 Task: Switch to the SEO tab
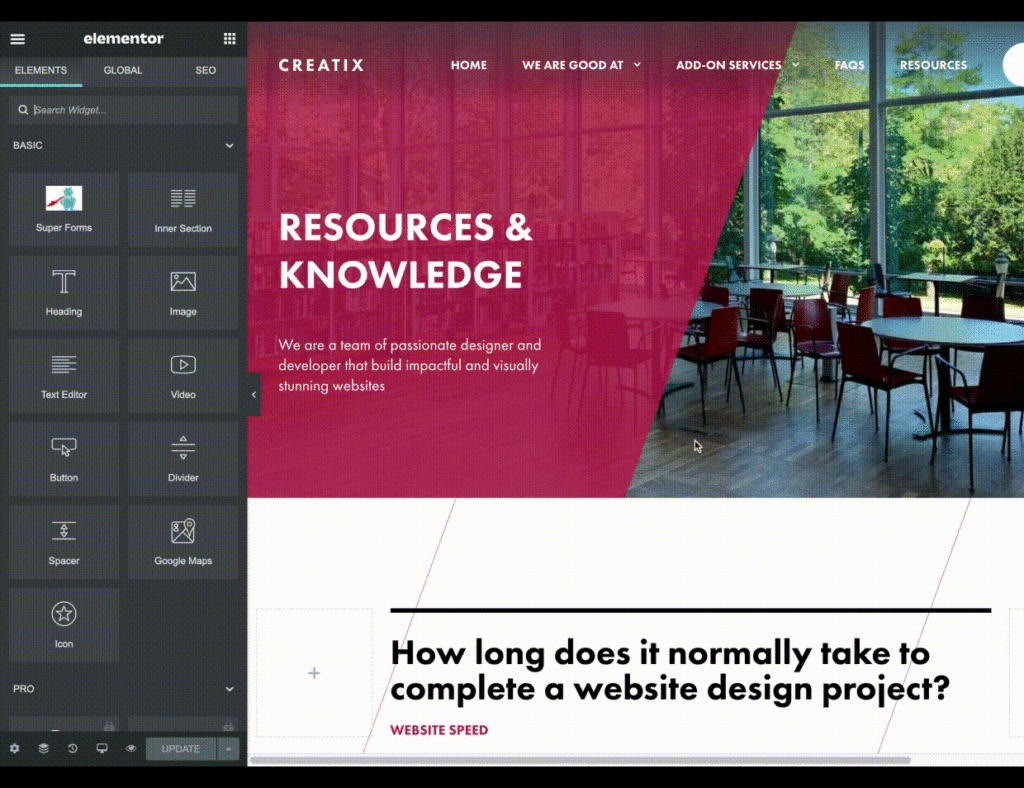click(x=206, y=71)
